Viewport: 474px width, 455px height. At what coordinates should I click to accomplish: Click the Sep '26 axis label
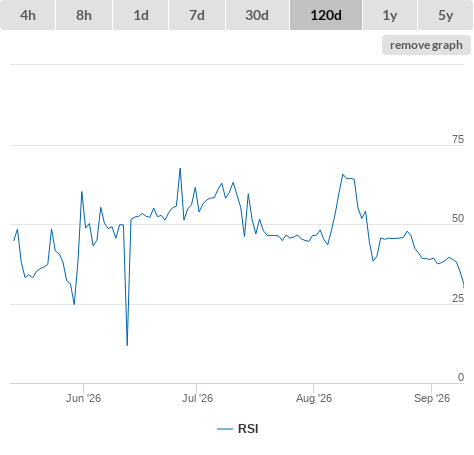click(x=432, y=398)
